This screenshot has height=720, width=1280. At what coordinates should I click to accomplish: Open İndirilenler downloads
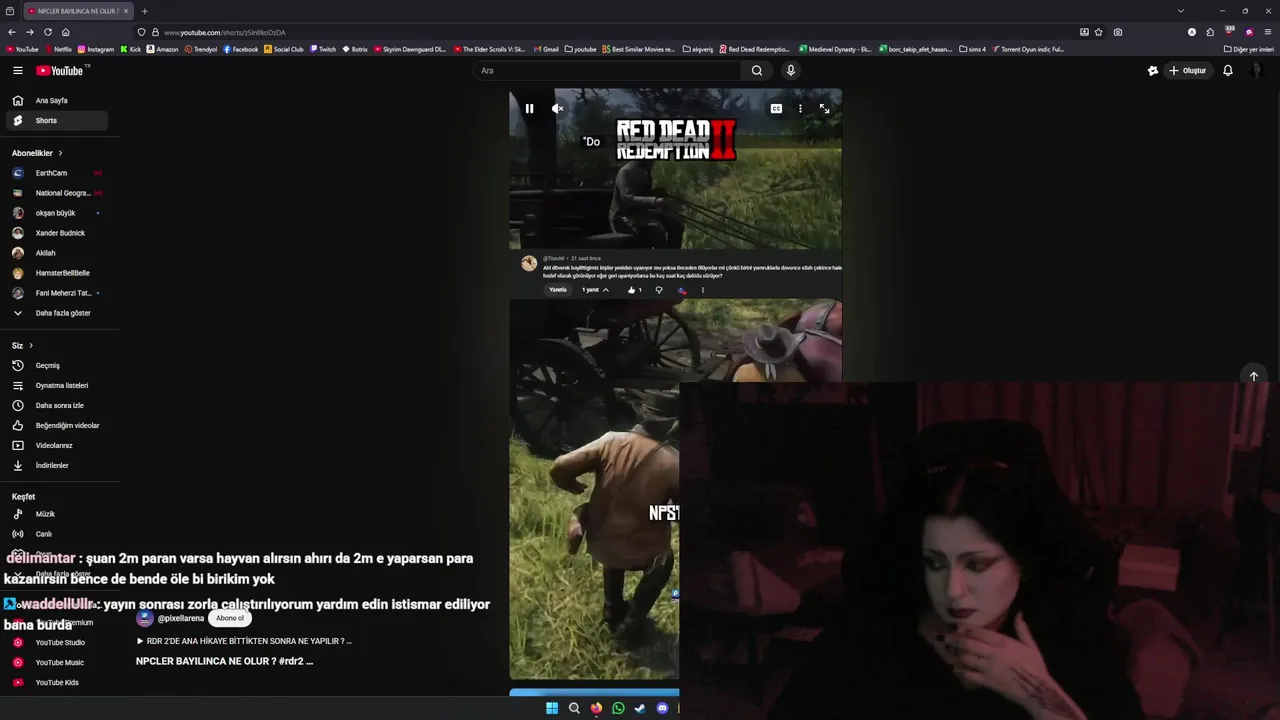(56, 465)
